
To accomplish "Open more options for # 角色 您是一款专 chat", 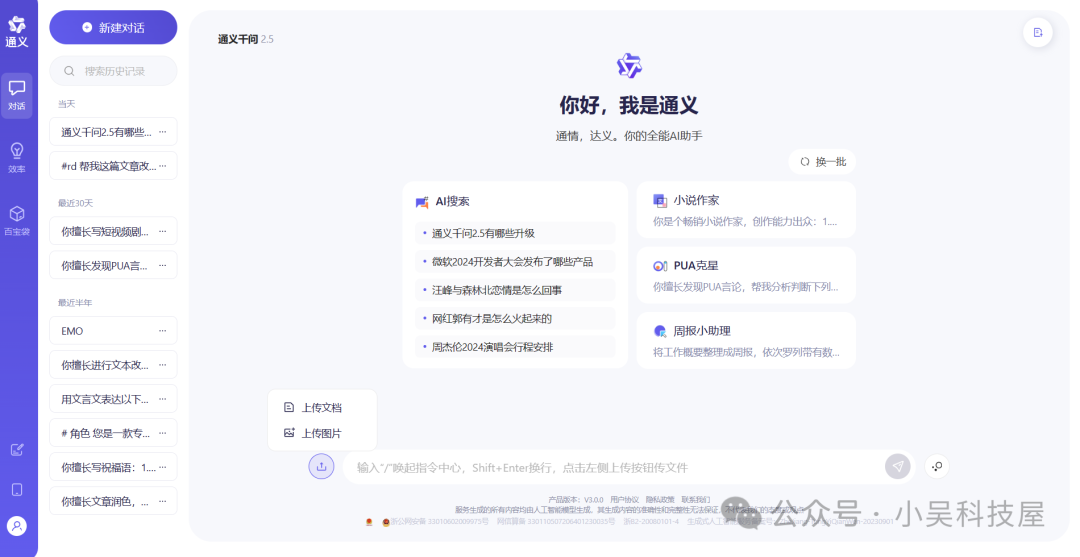I will click(163, 433).
